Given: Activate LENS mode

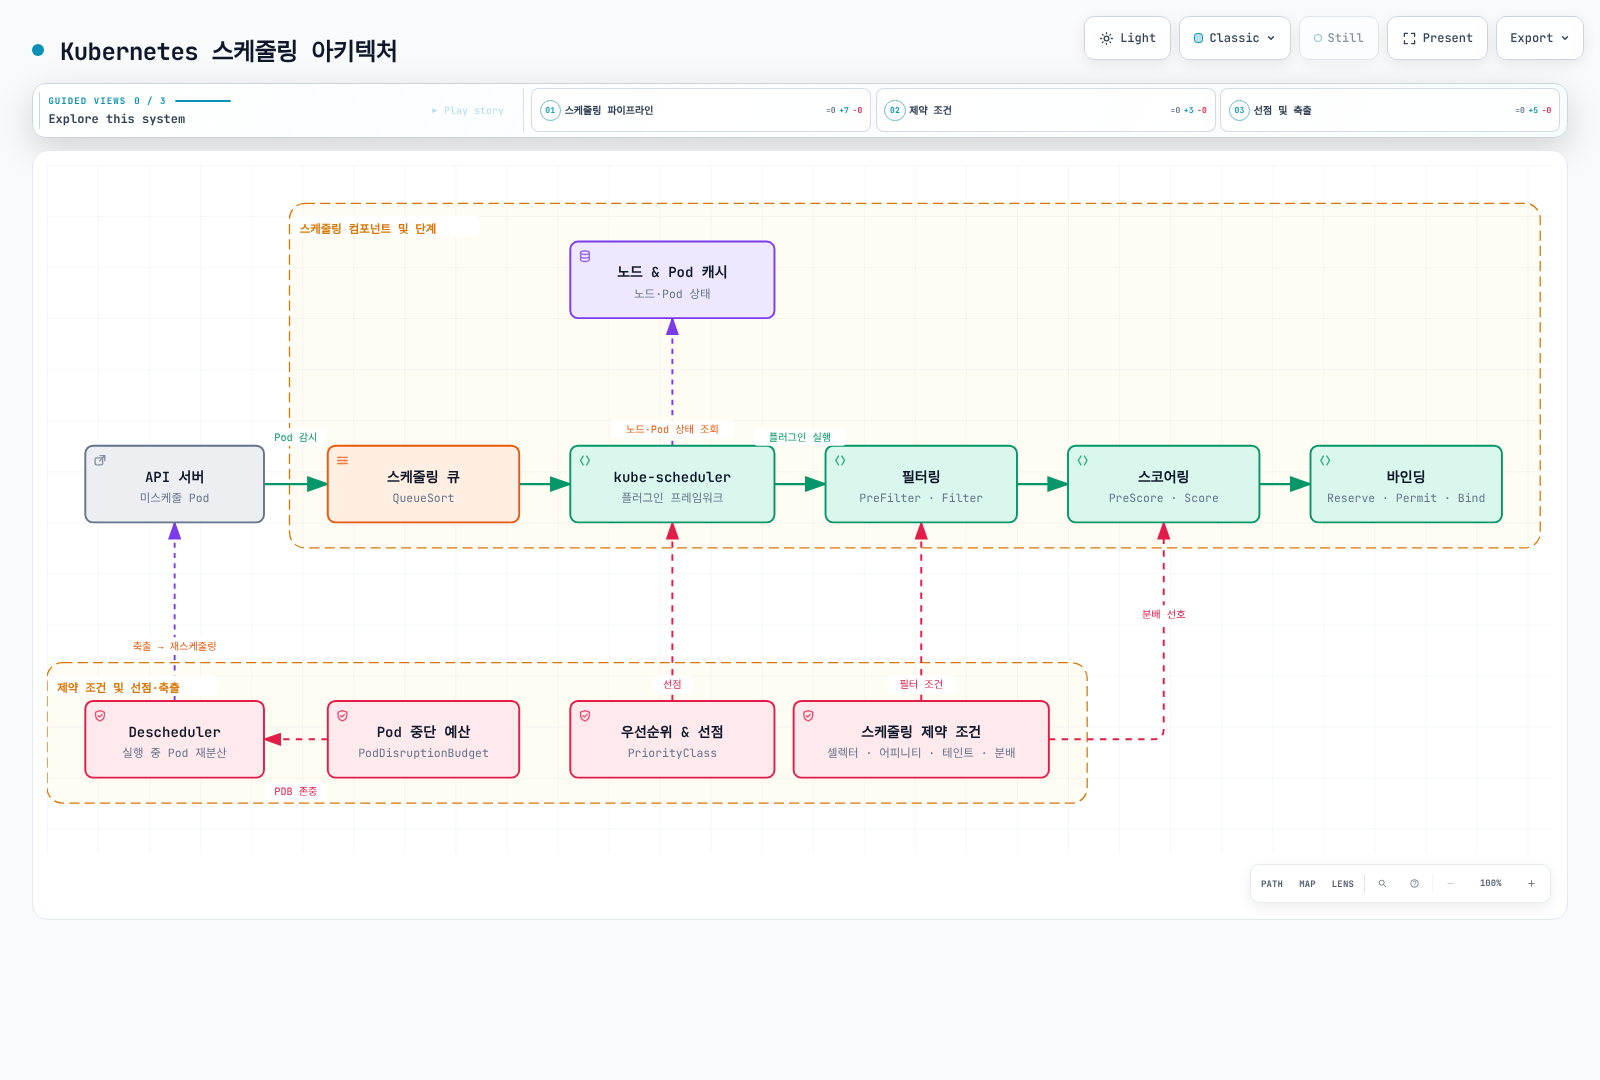Looking at the screenshot, I should pos(1342,884).
